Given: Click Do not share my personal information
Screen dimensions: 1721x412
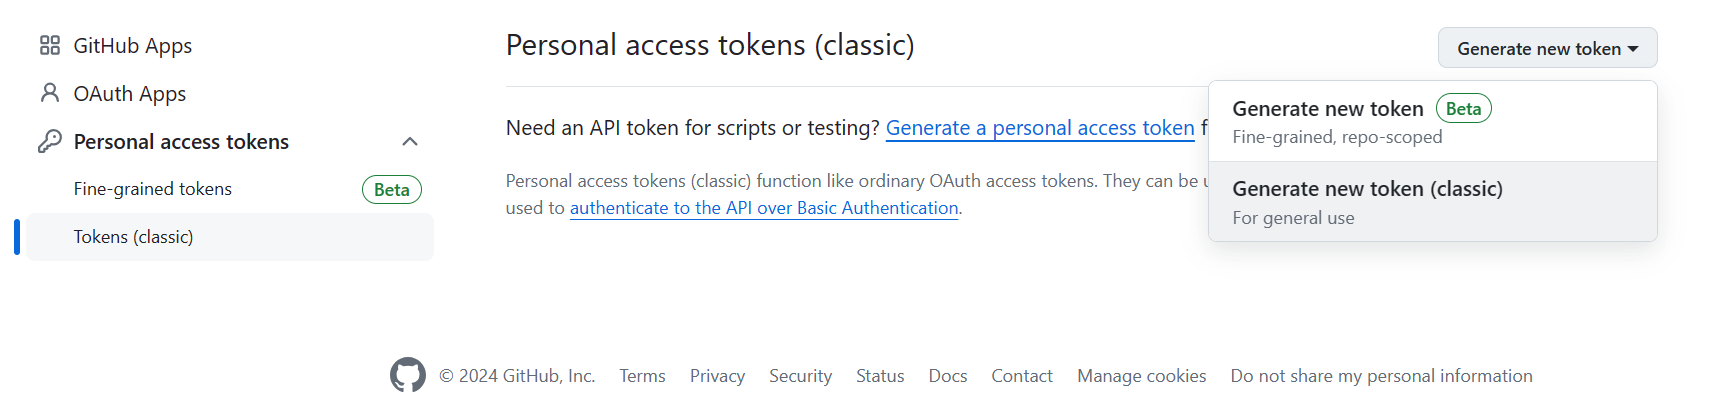Looking at the screenshot, I should pos(1380,376).
